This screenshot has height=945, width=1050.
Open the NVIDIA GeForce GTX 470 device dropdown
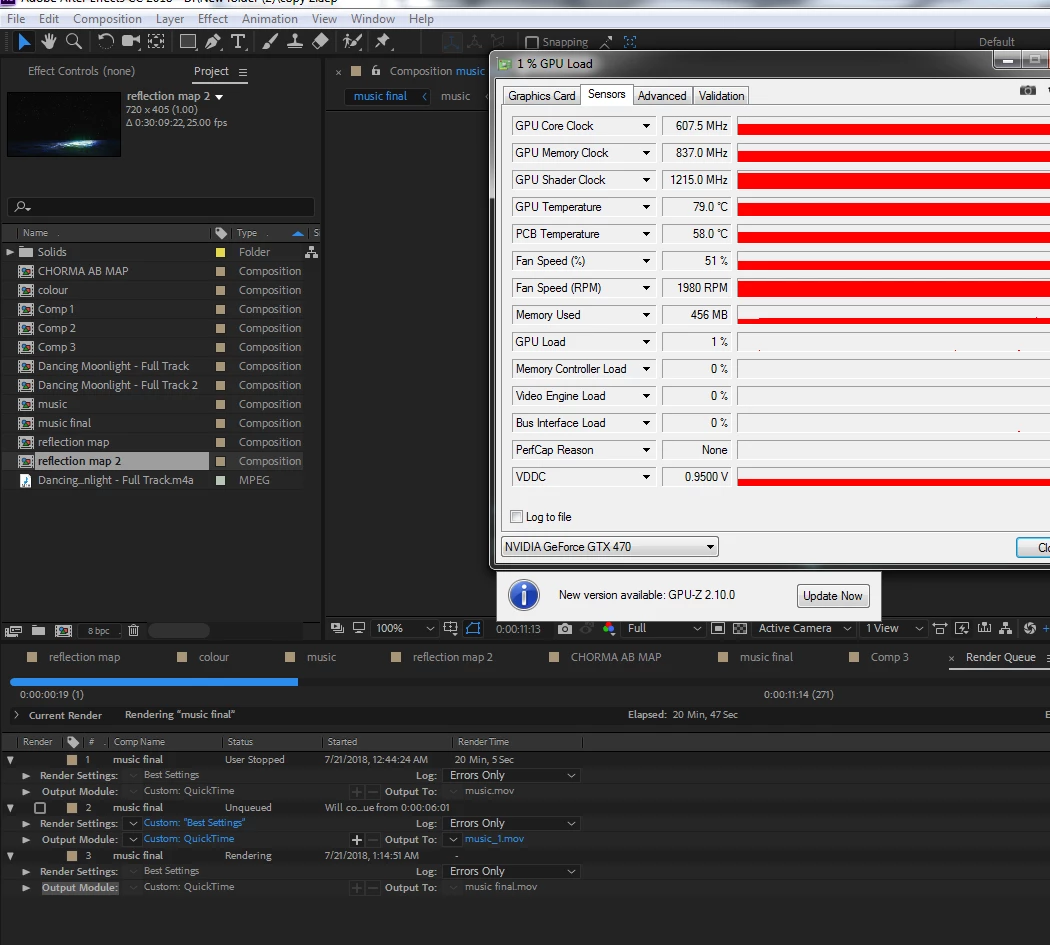pos(609,547)
